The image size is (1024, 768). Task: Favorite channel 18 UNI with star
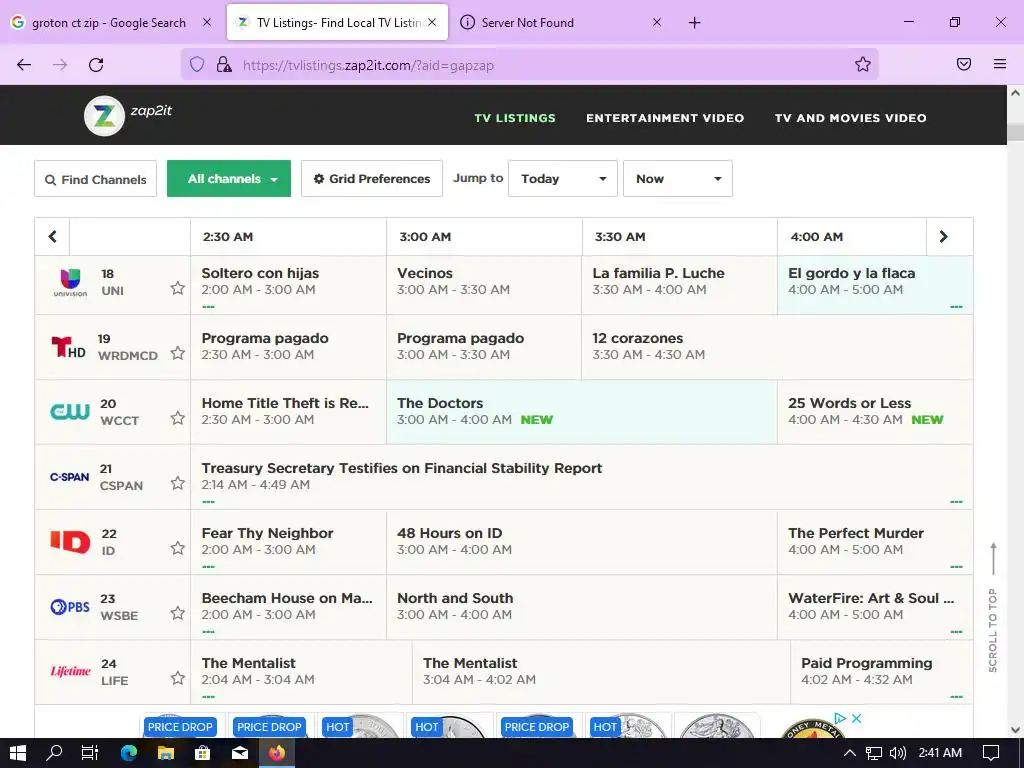click(x=178, y=288)
